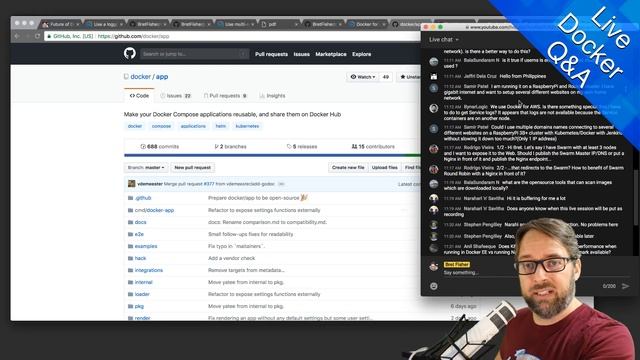Open the repository Pull requests tab
The height and width of the screenshot is (360, 640).
[225, 96]
